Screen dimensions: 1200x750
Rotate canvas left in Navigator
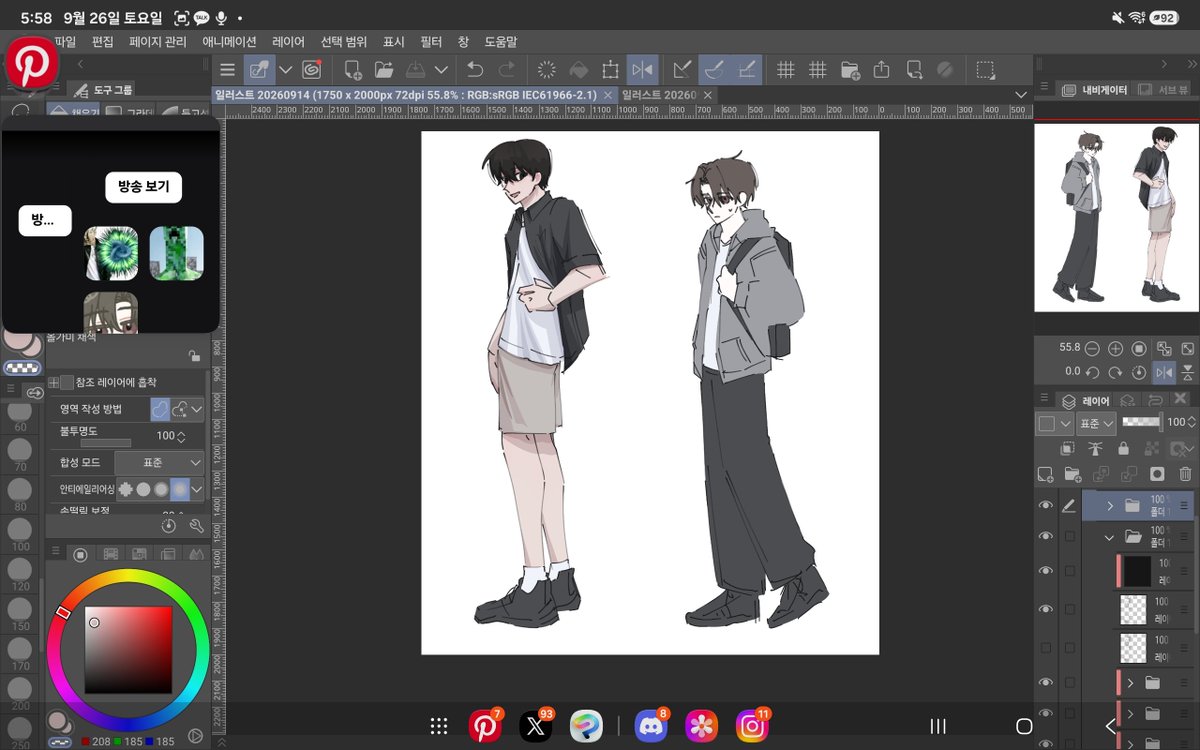(x=1092, y=372)
